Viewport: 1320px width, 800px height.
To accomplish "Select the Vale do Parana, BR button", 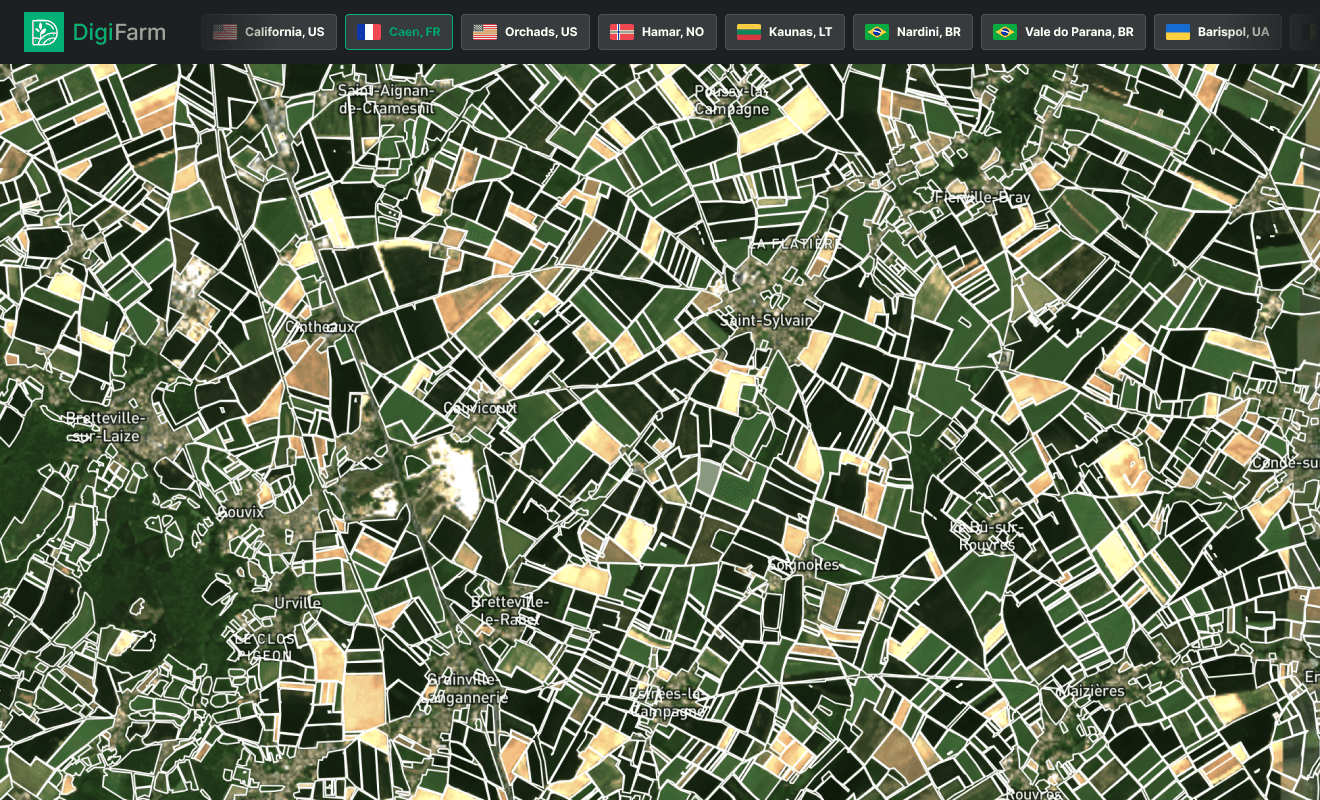I will [x=1063, y=31].
